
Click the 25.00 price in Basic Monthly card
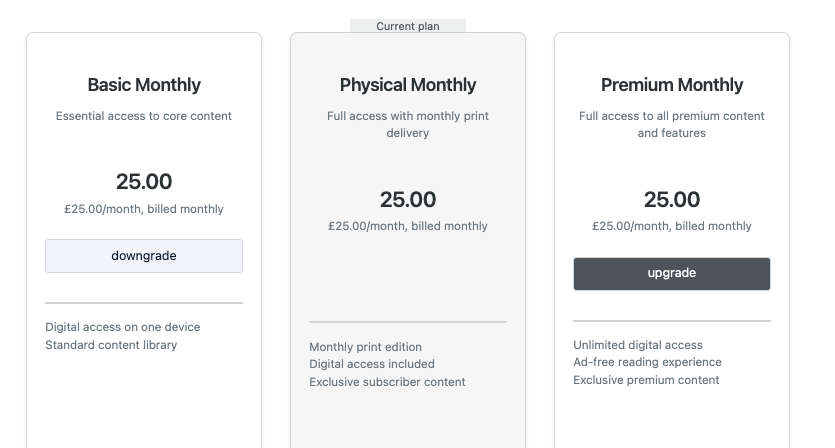(144, 182)
